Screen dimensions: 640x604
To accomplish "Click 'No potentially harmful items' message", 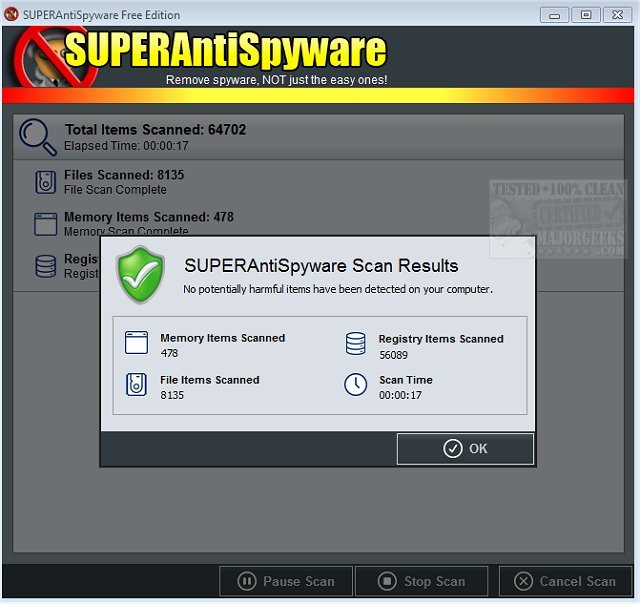I will click(338, 289).
